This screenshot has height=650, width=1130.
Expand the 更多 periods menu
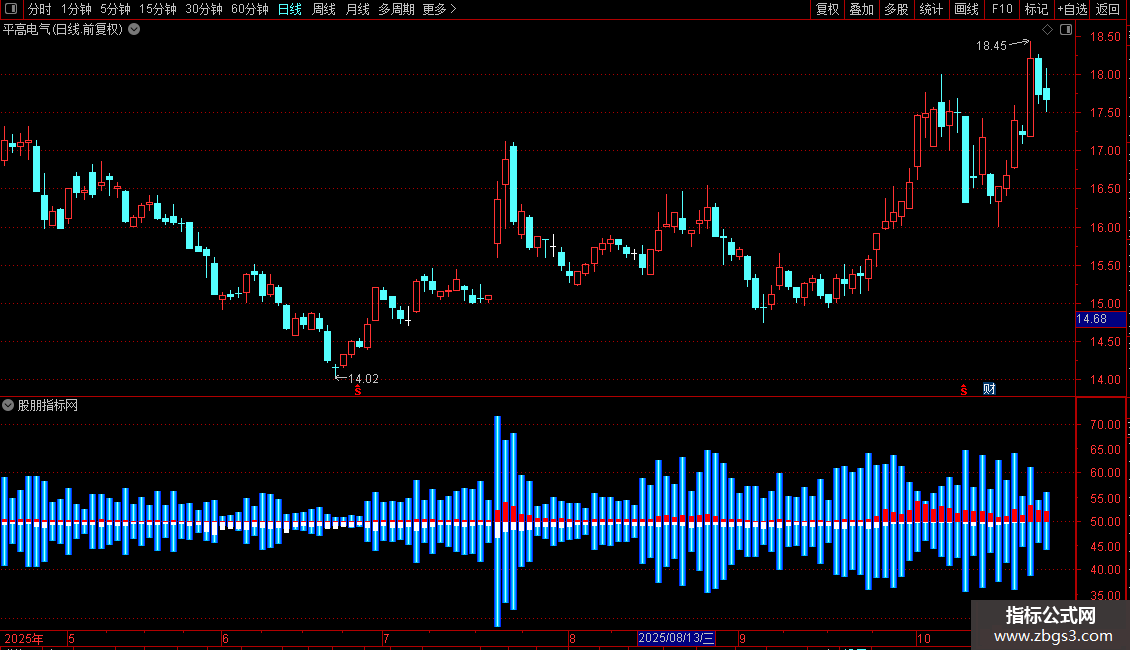coord(439,9)
